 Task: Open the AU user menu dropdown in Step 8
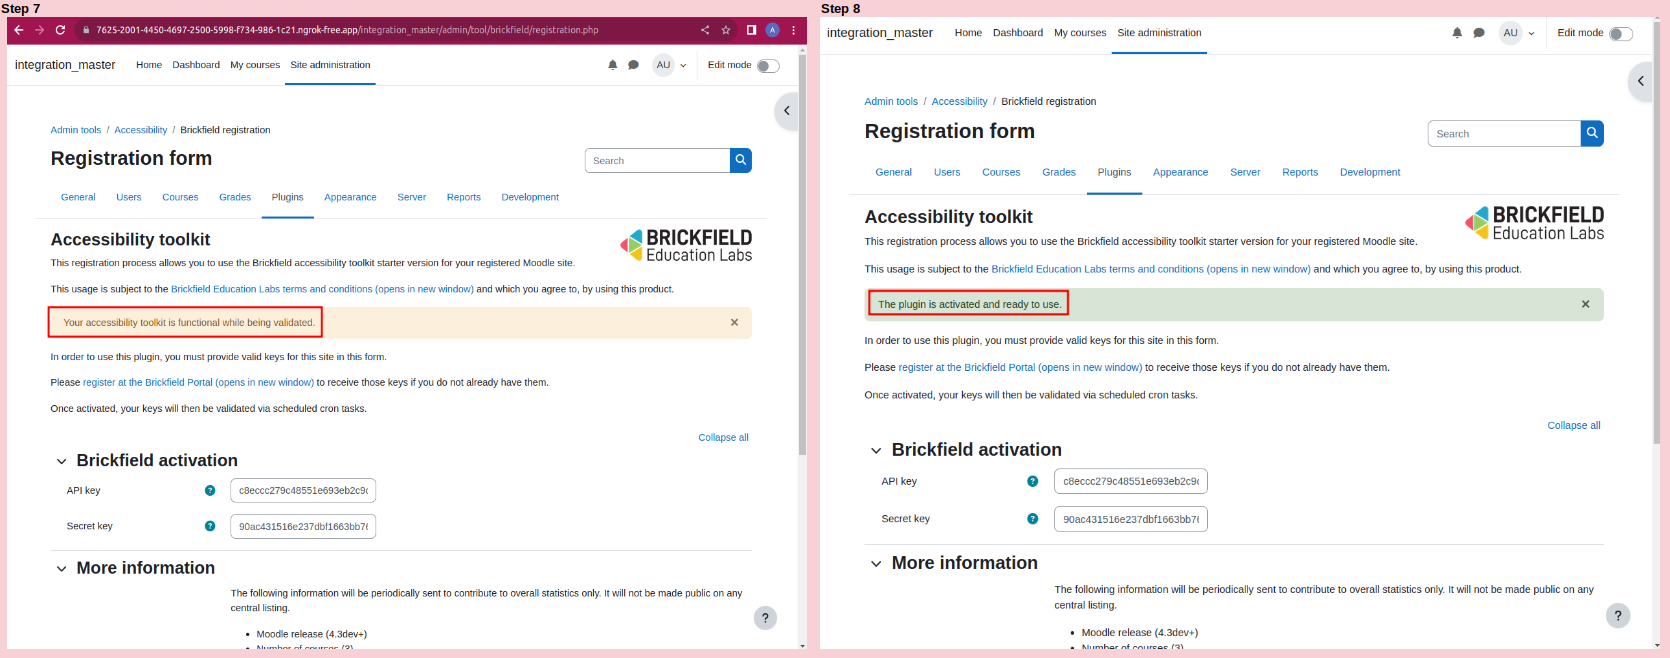point(1517,33)
